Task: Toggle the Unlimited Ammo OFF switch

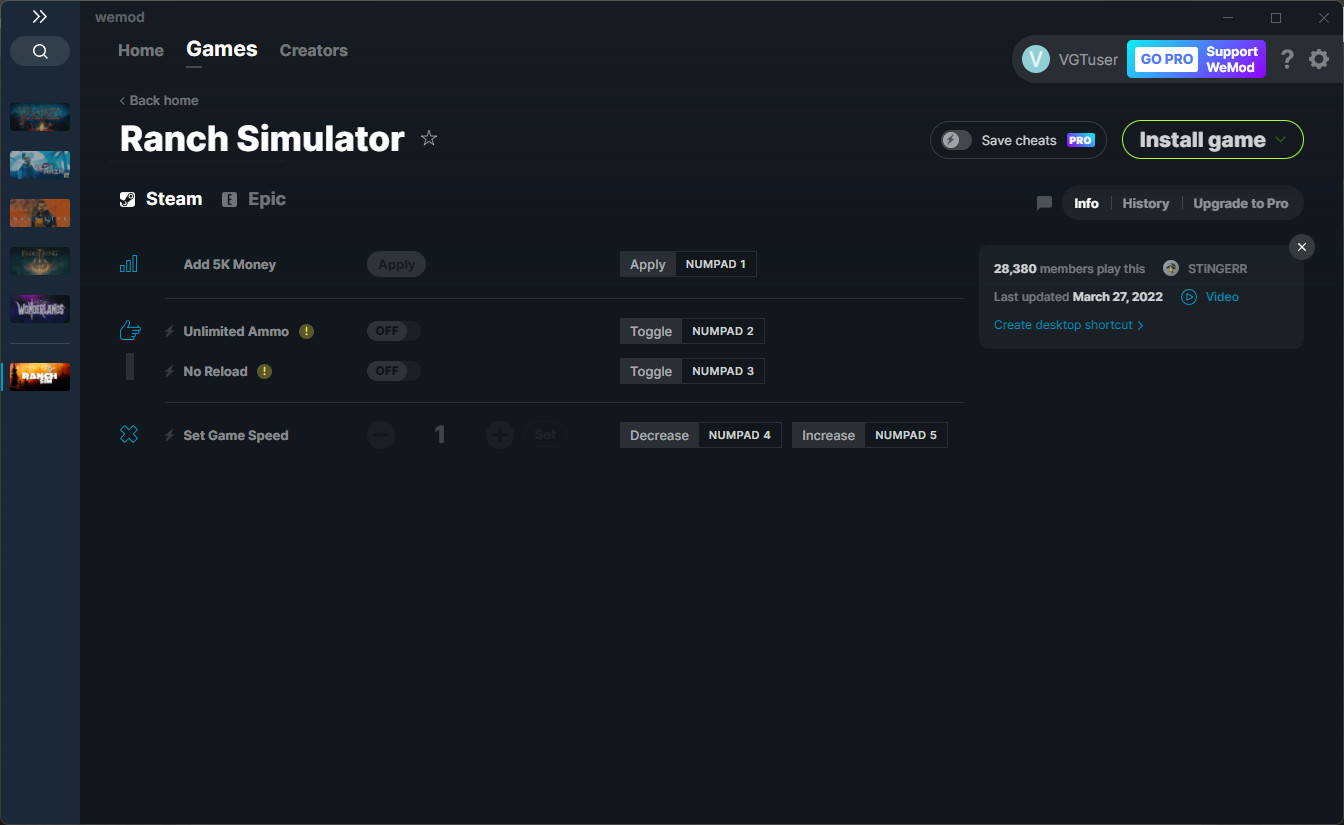Action: point(394,331)
